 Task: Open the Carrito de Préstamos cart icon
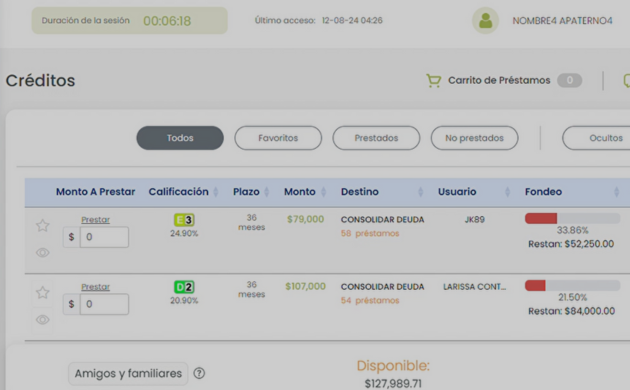click(x=434, y=81)
